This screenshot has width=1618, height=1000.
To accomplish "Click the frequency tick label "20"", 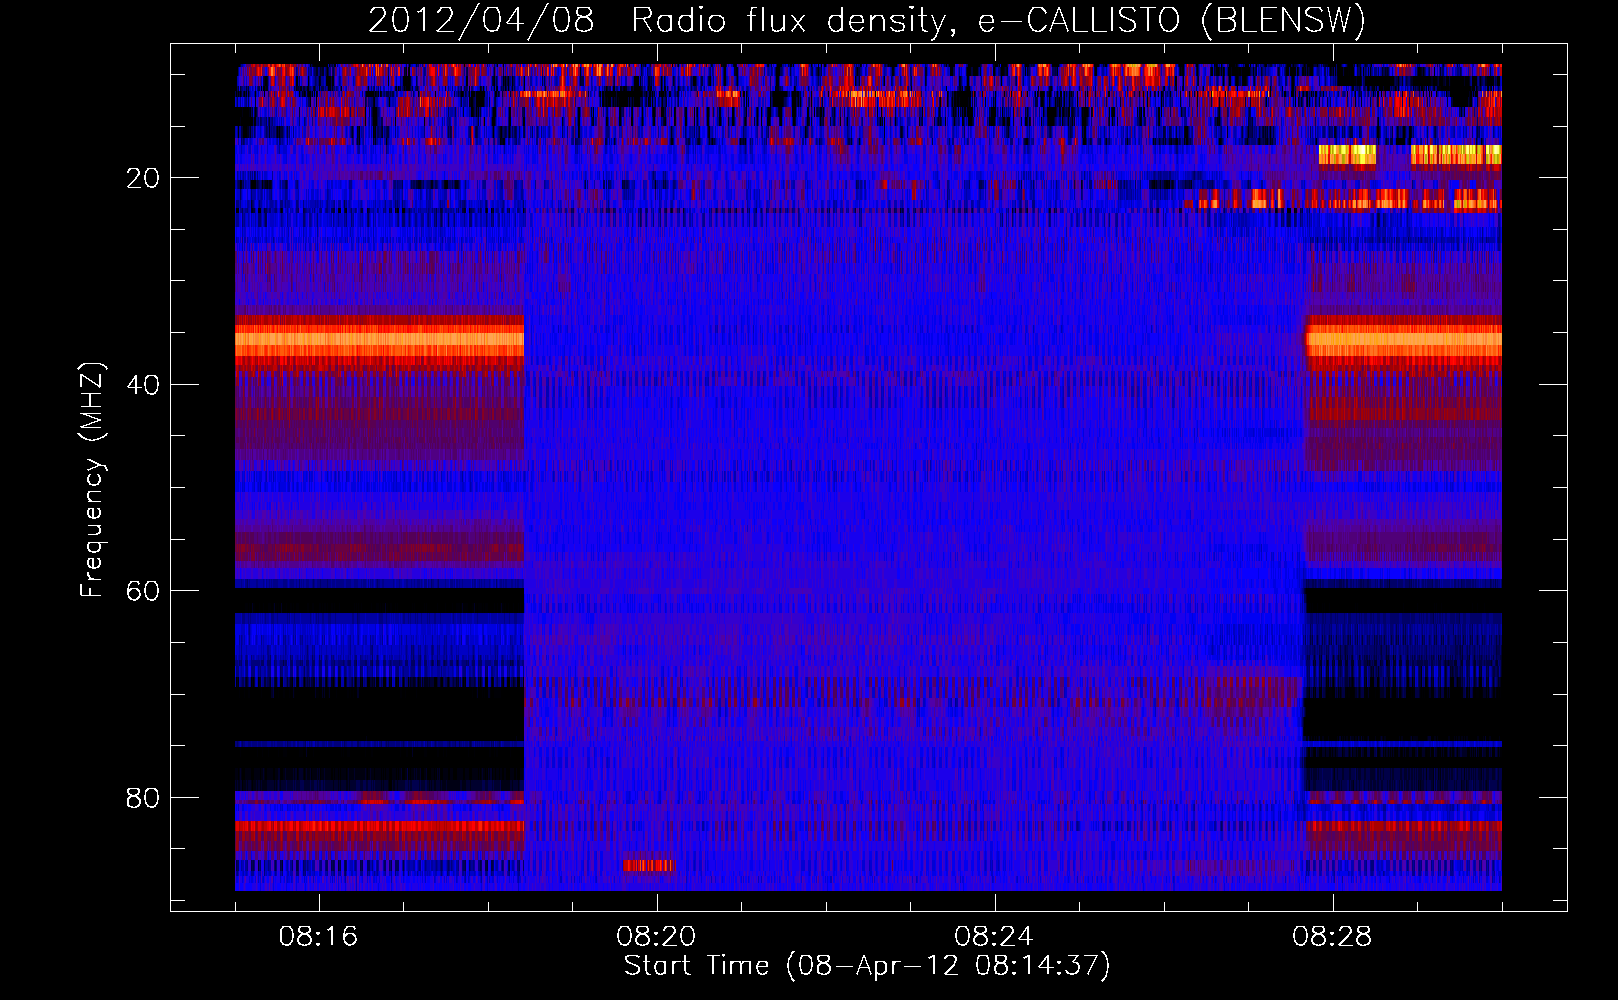I will coord(144,178).
